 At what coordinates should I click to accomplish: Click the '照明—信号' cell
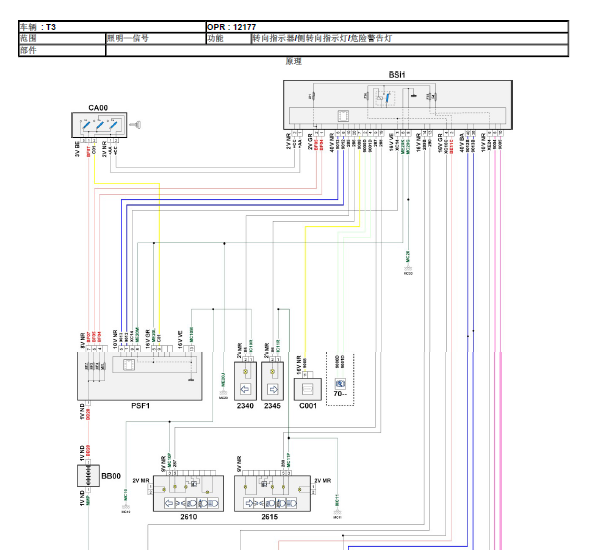[155, 38]
